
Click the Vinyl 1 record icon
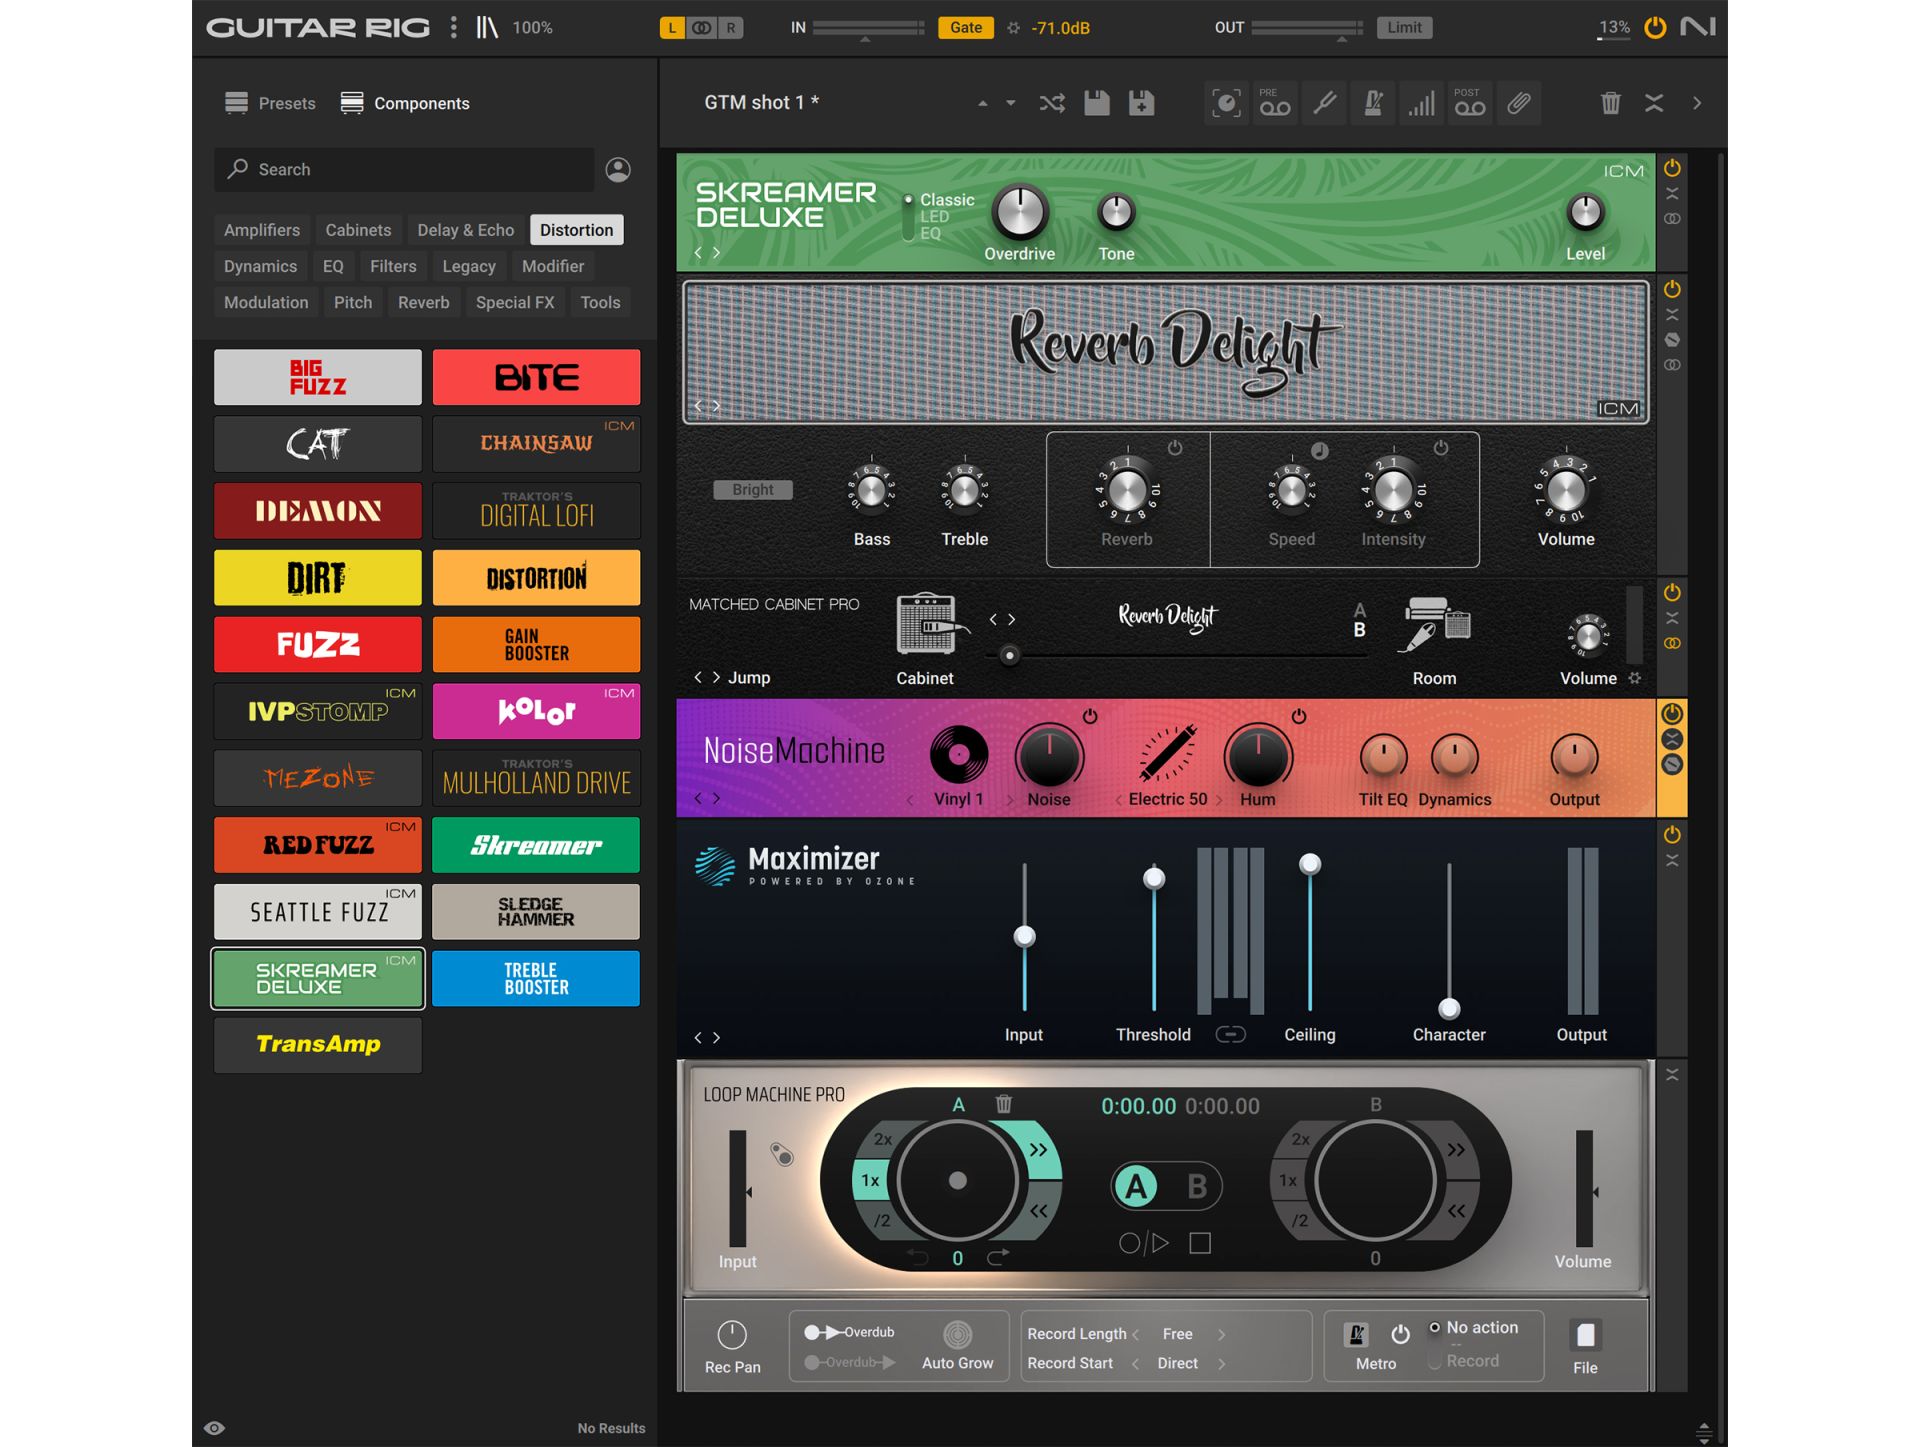click(958, 755)
